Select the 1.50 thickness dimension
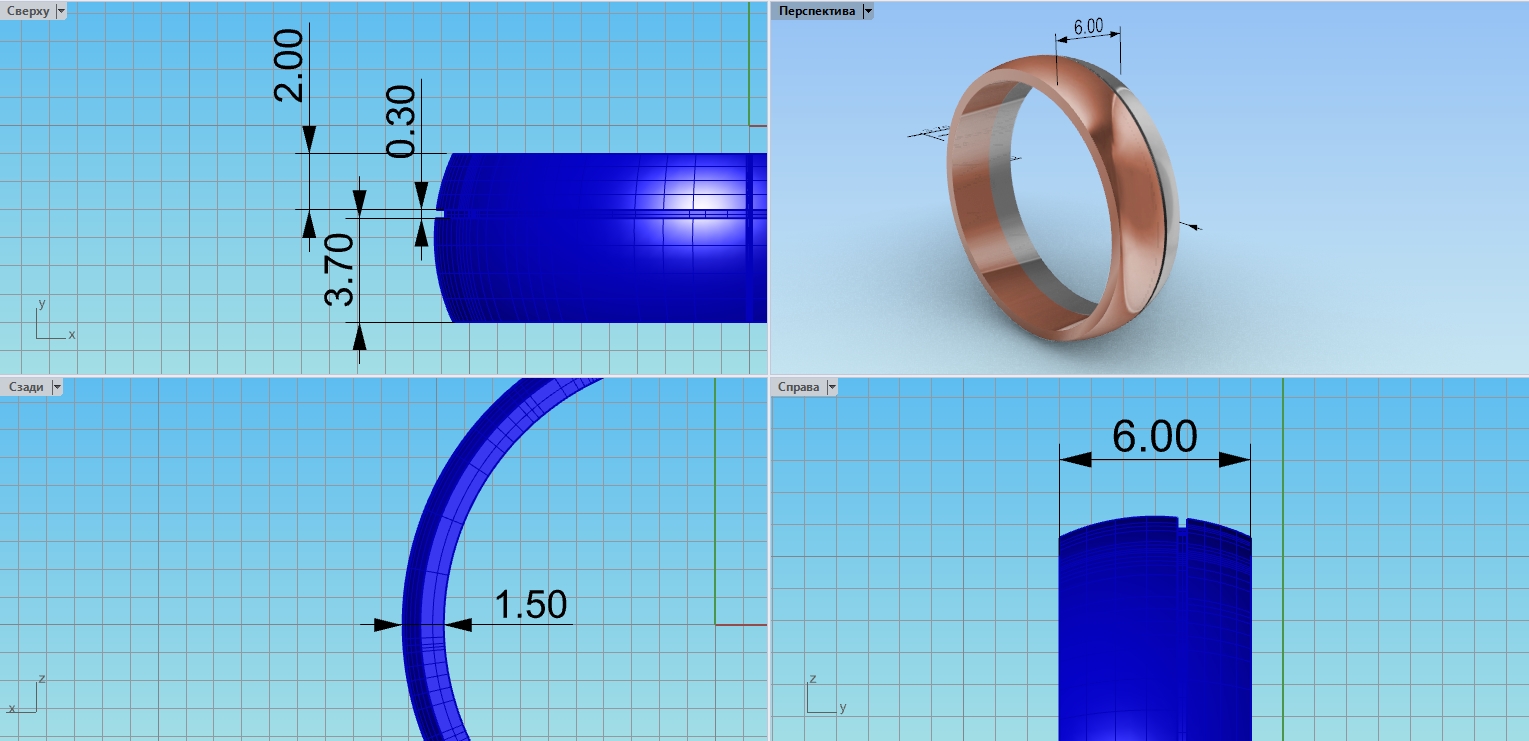Screen dimensions: 1529x741 pyautogui.click(x=530, y=605)
